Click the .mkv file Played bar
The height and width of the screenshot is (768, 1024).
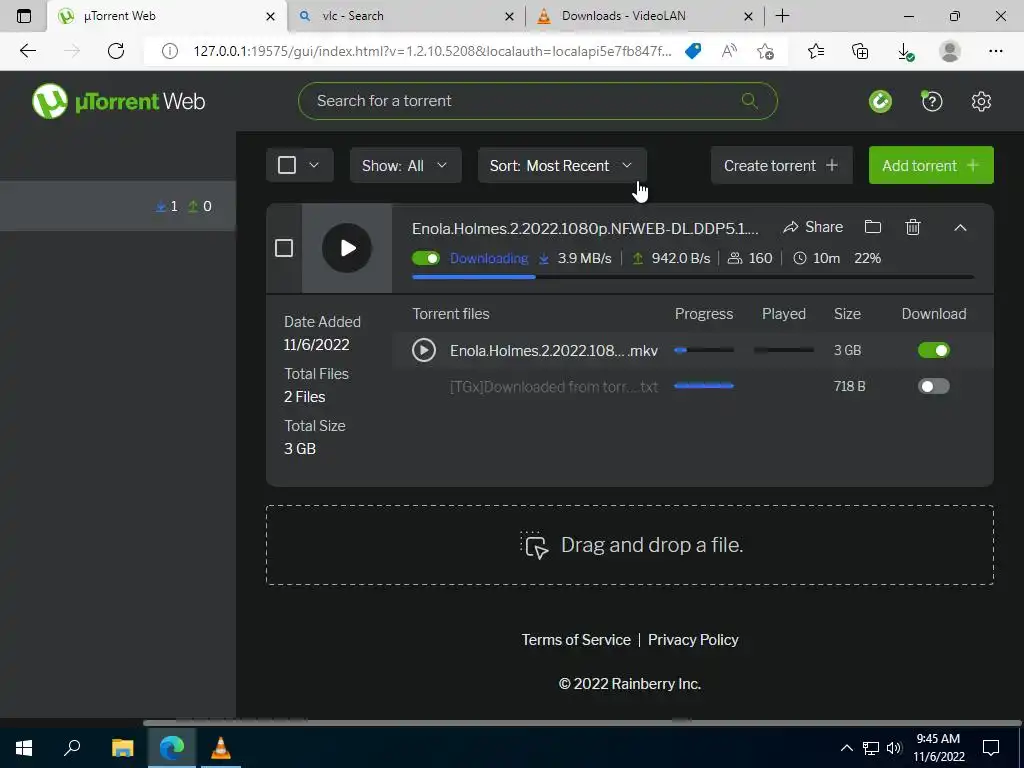click(784, 350)
